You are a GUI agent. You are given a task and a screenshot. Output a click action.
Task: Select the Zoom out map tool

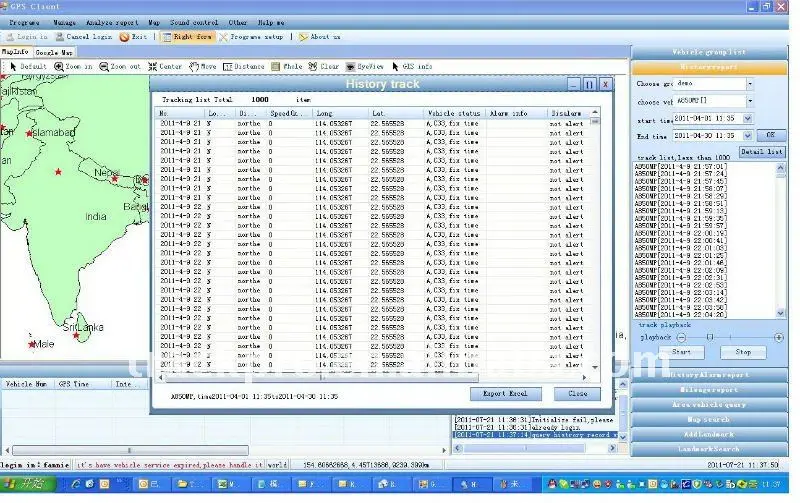[x=120, y=67]
